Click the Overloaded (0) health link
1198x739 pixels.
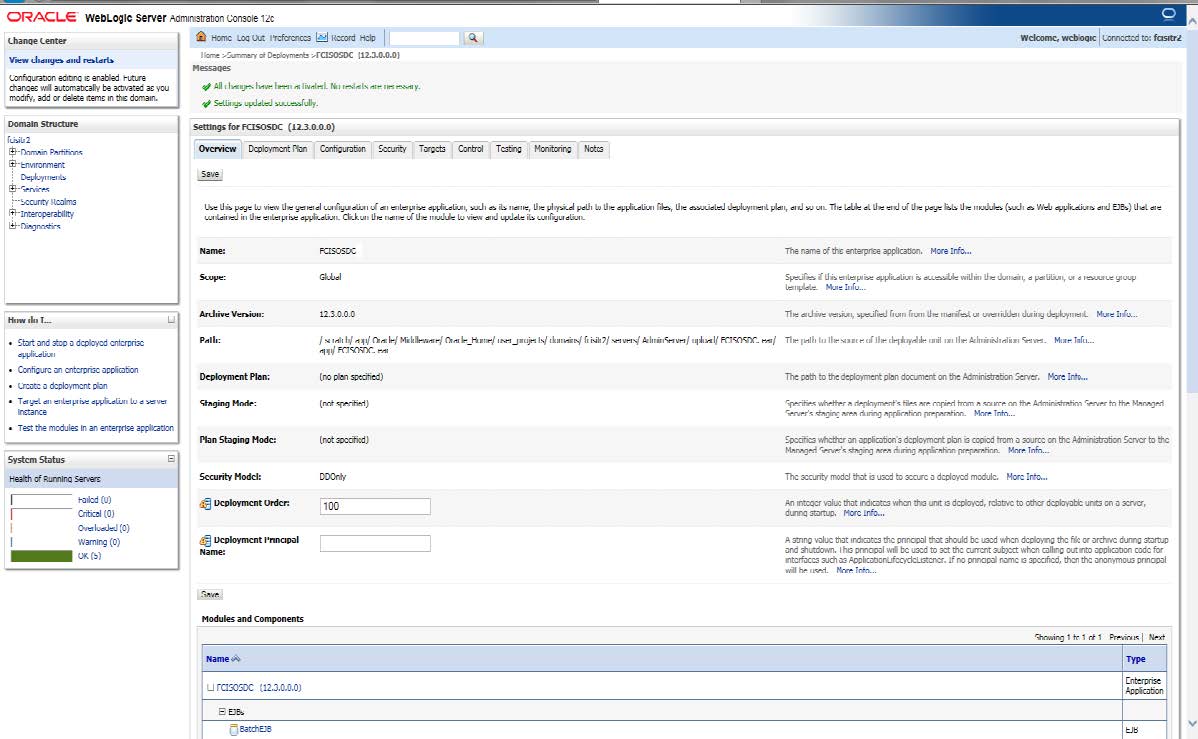pyautogui.click(x=103, y=528)
